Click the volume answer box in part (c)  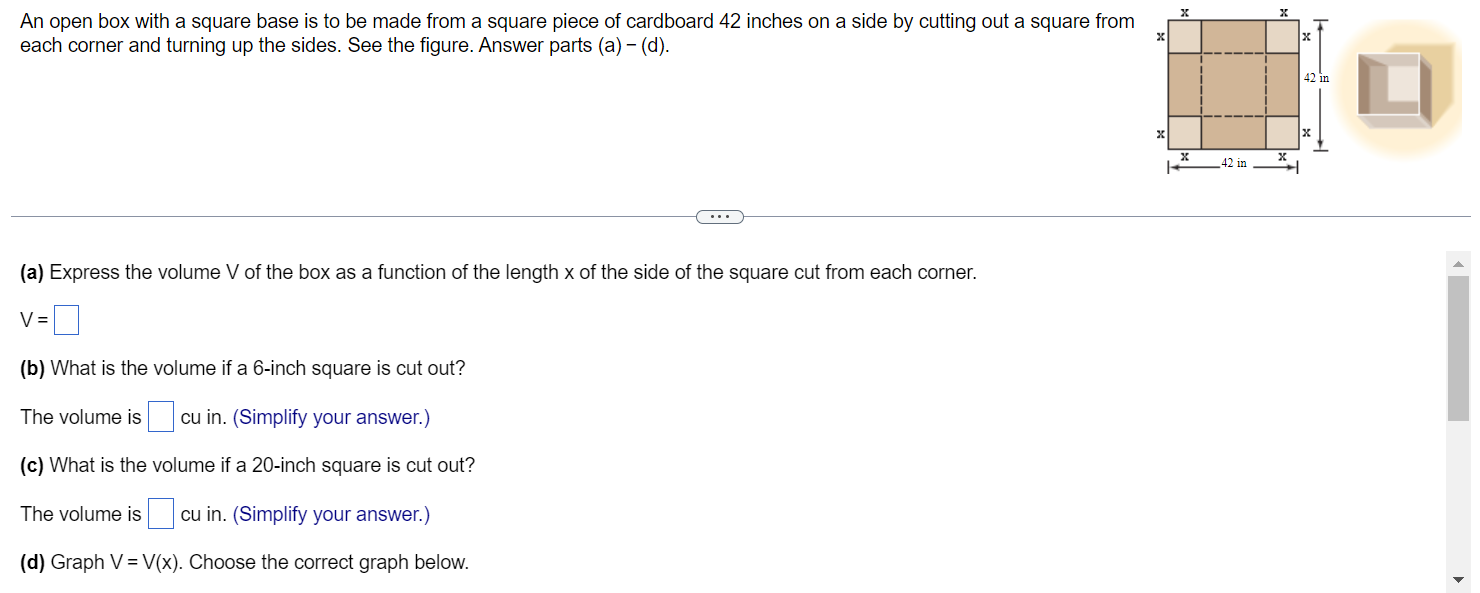[160, 512]
